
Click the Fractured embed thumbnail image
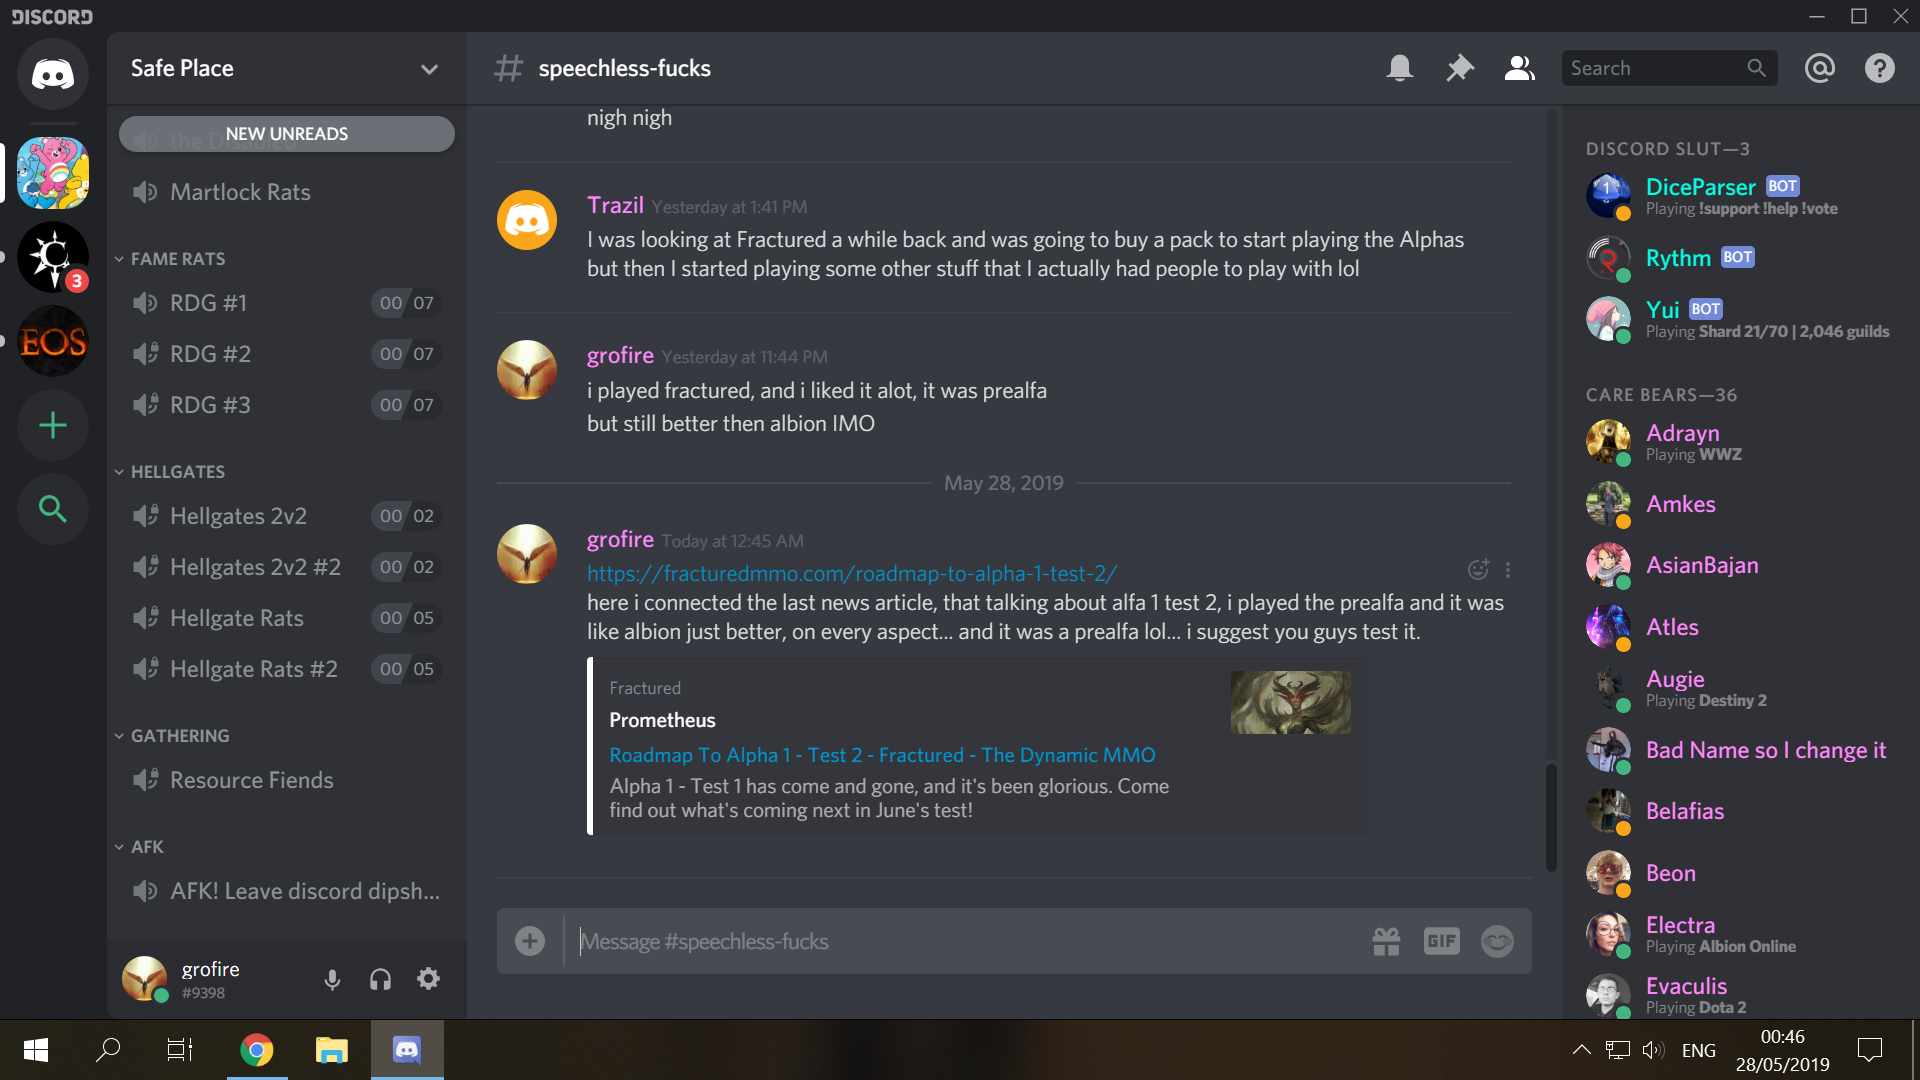point(1290,703)
